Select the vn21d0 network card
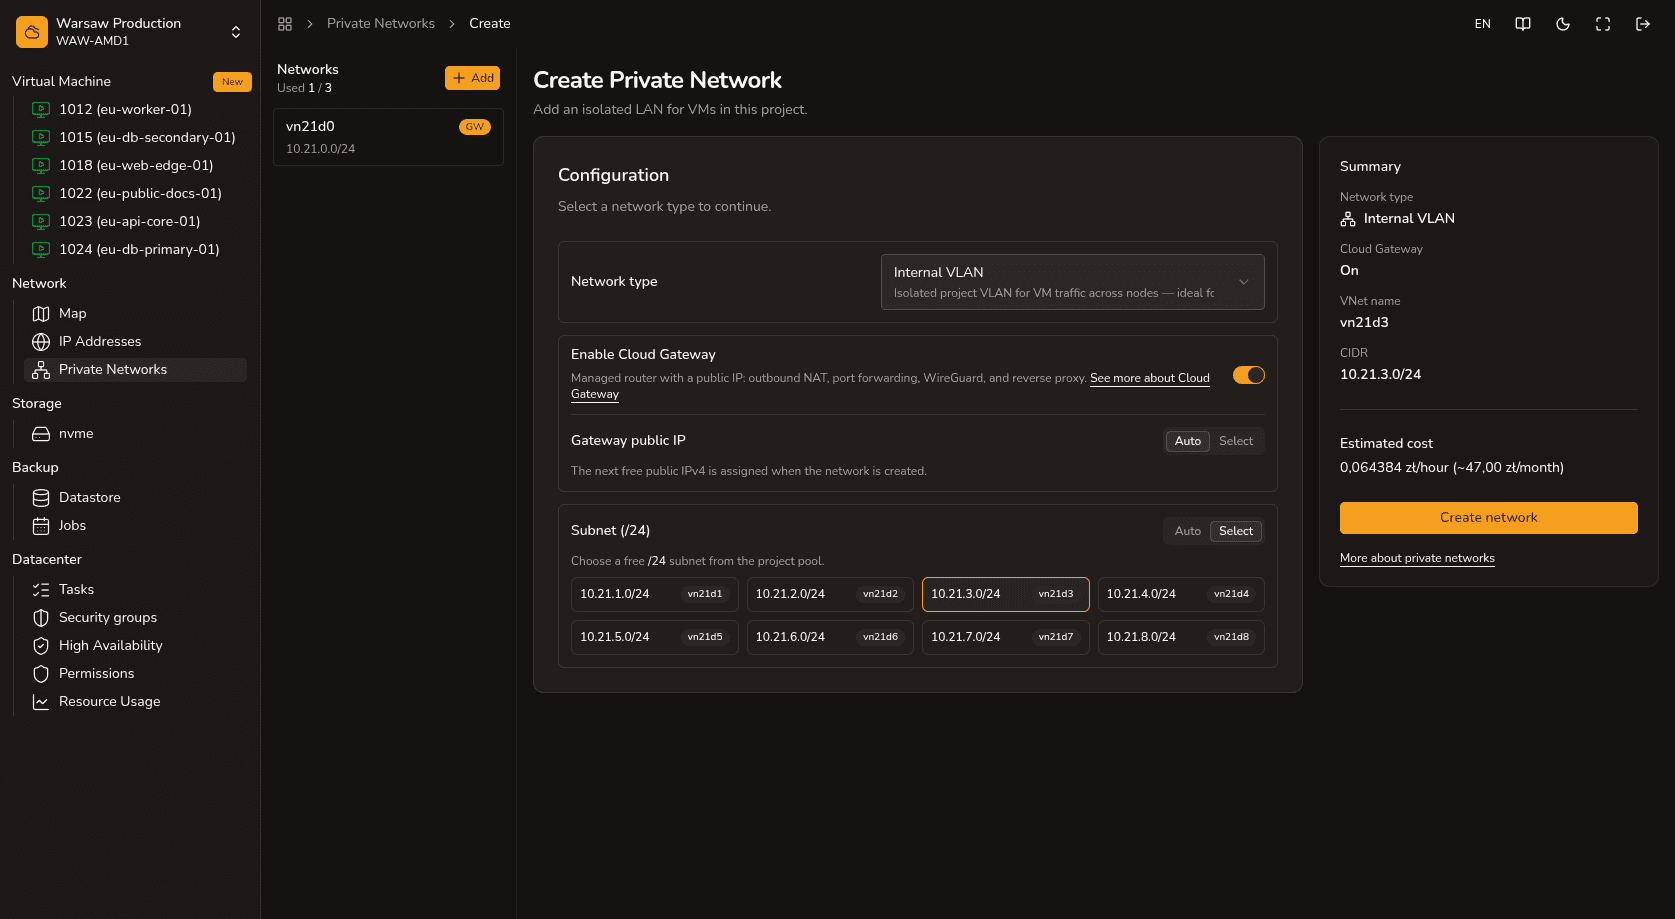 (x=388, y=137)
